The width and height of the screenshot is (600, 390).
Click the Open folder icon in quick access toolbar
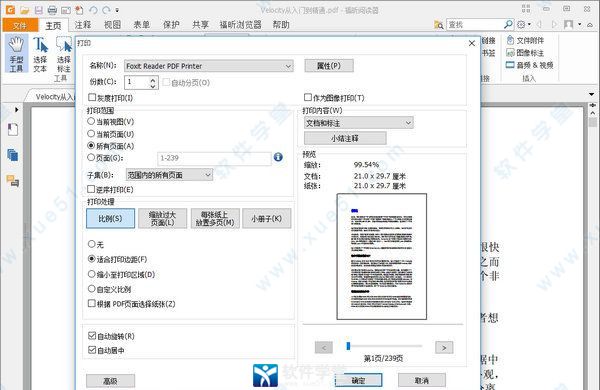point(25,10)
